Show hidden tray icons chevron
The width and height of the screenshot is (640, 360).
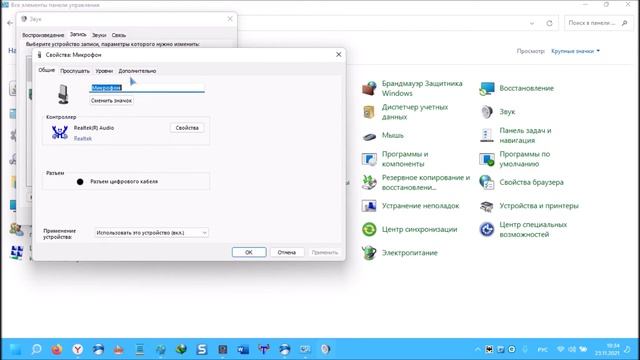click(478, 349)
